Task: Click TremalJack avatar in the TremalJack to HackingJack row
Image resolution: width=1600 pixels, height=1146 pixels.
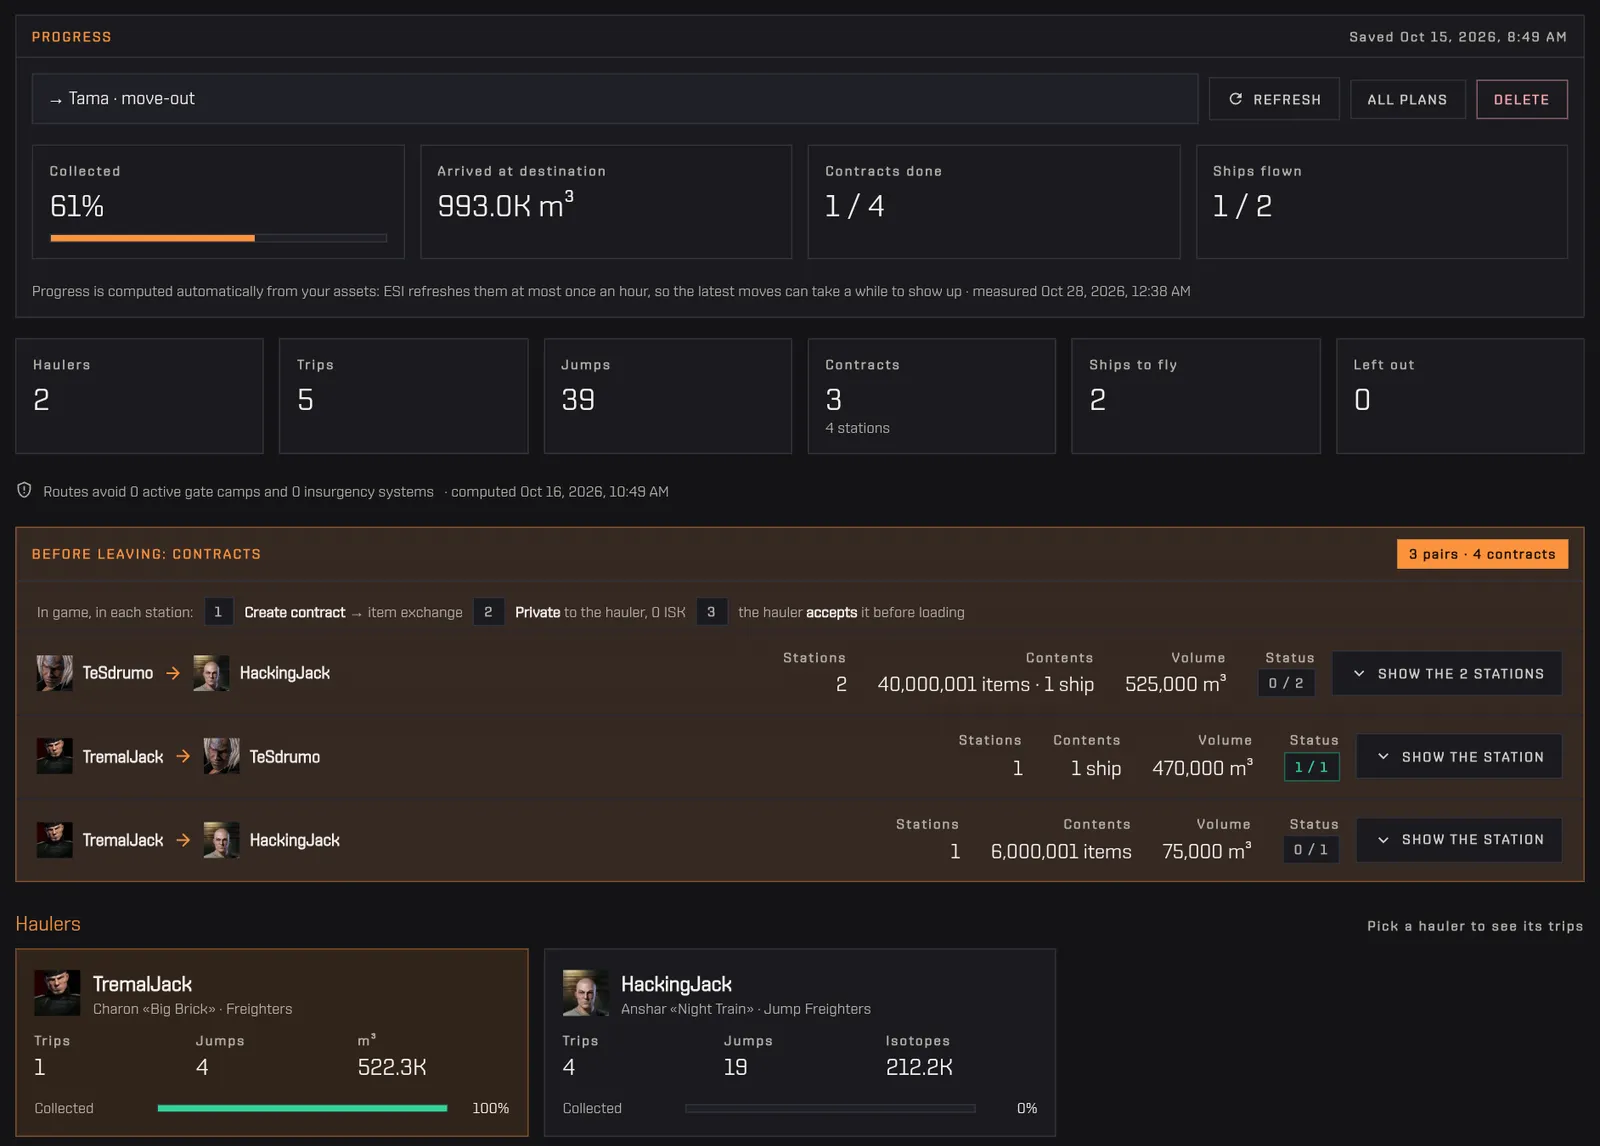Action: [x=54, y=840]
